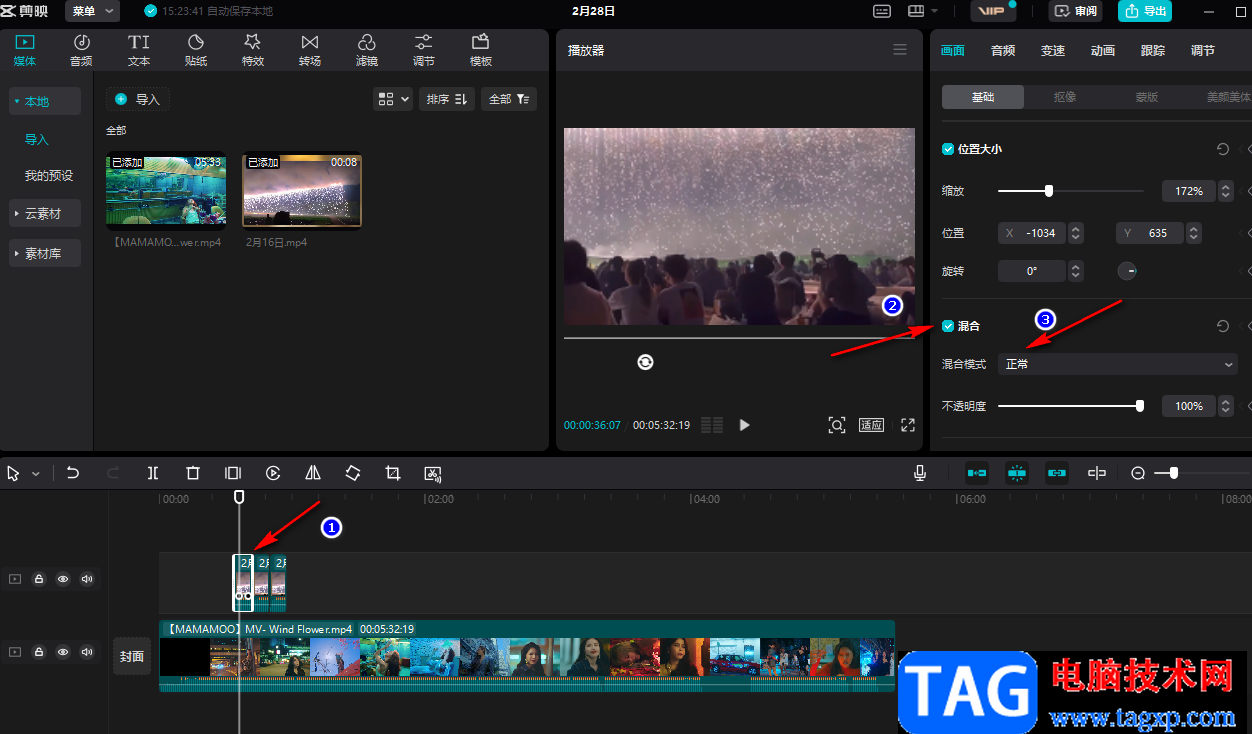Open the 排序 sort dropdown
Image resolution: width=1252 pixels, height=734 pixels.
click(446, 99)
